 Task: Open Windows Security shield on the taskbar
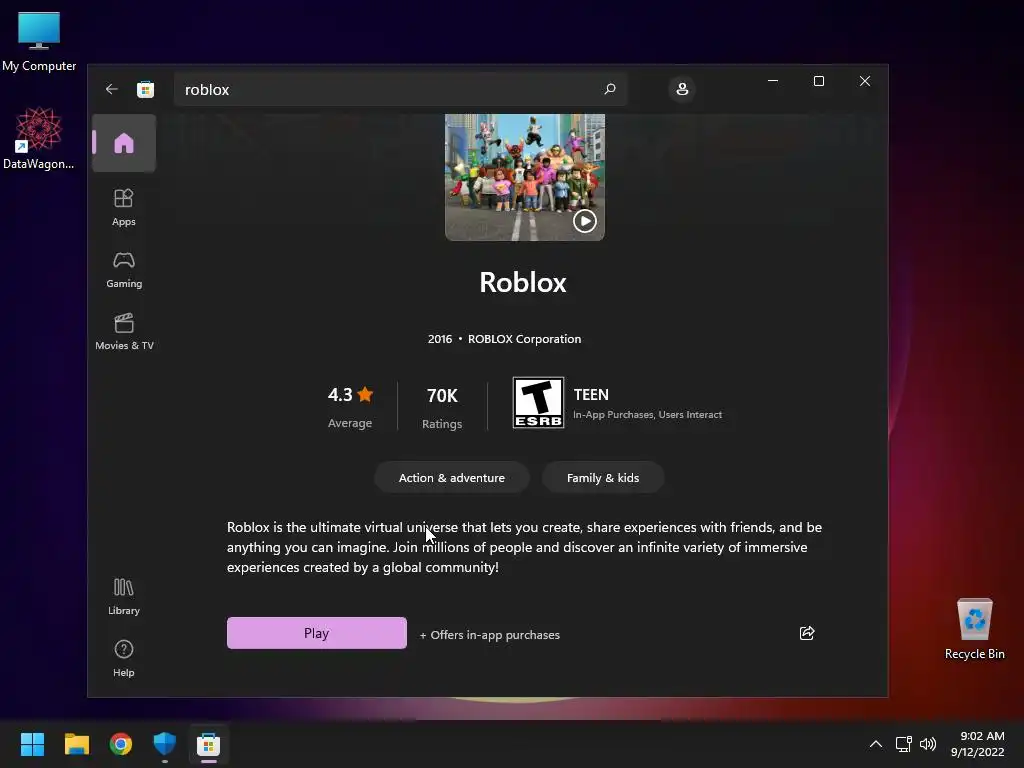[165, 744]
